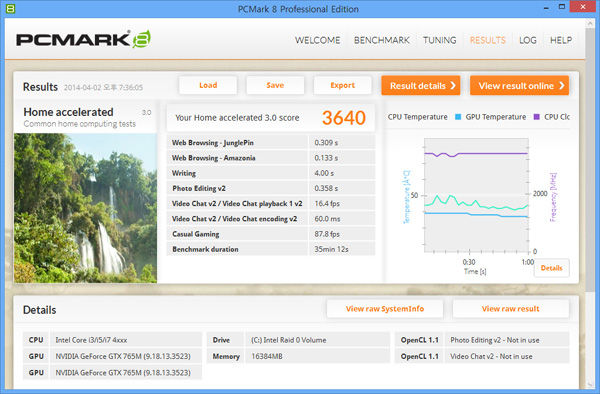Viewport: 600px width, 394px height.
Task: Maximize the PCMark 8 window
Action: tap(562, 7)
